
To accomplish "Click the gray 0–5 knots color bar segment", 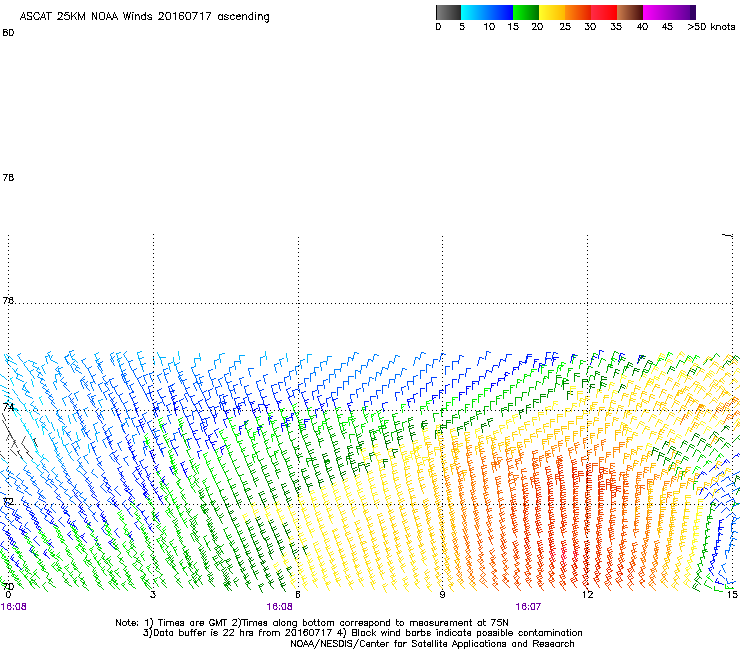I will [x=448, y=12].
